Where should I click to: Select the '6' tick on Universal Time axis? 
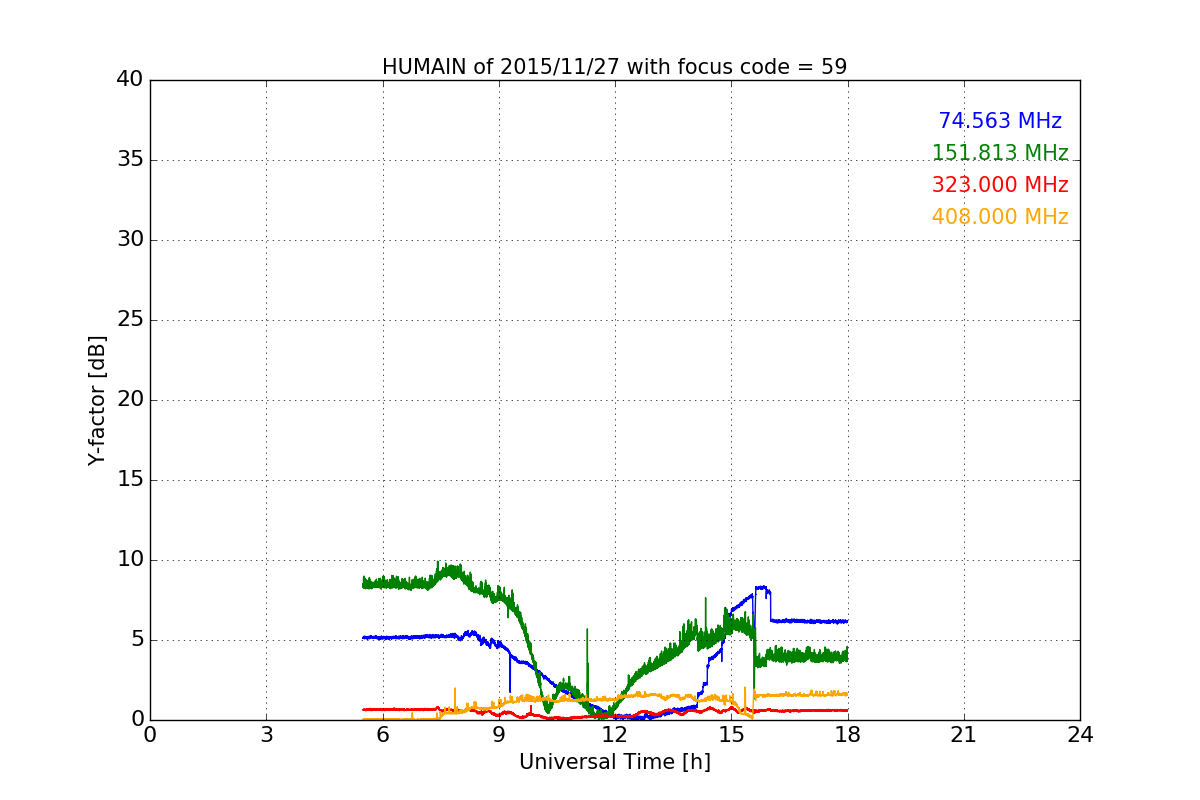point(382,734)
